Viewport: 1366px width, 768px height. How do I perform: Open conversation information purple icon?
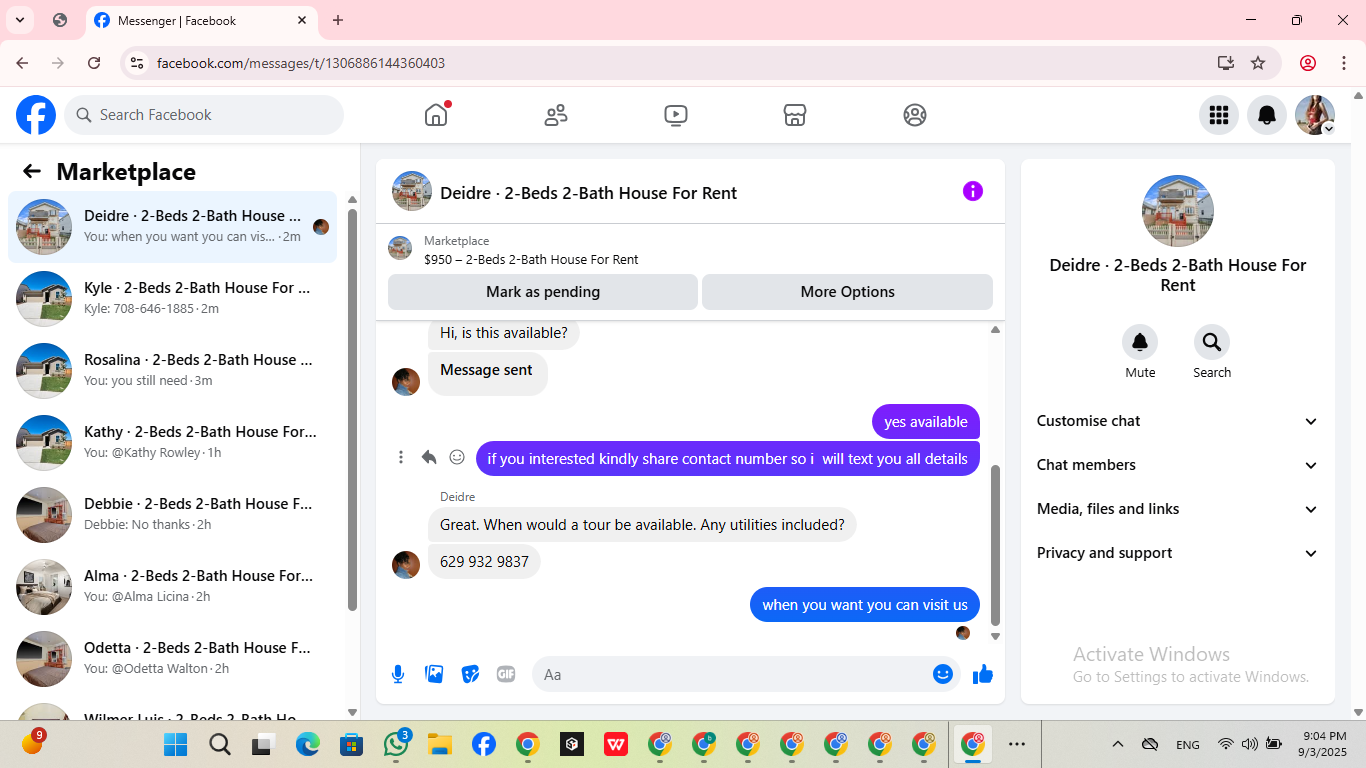(973, 191)
